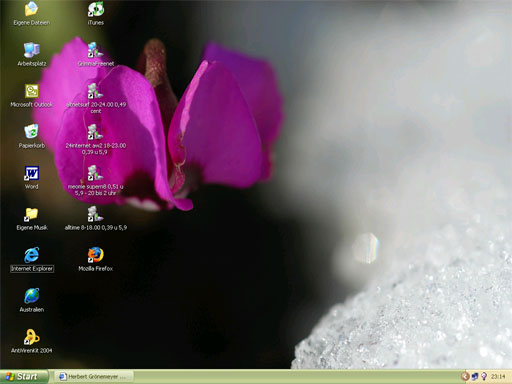Select the abnetsurf 20-24.00 connection icon
This screenshot has height=384, width=512.
click(95, 91)
